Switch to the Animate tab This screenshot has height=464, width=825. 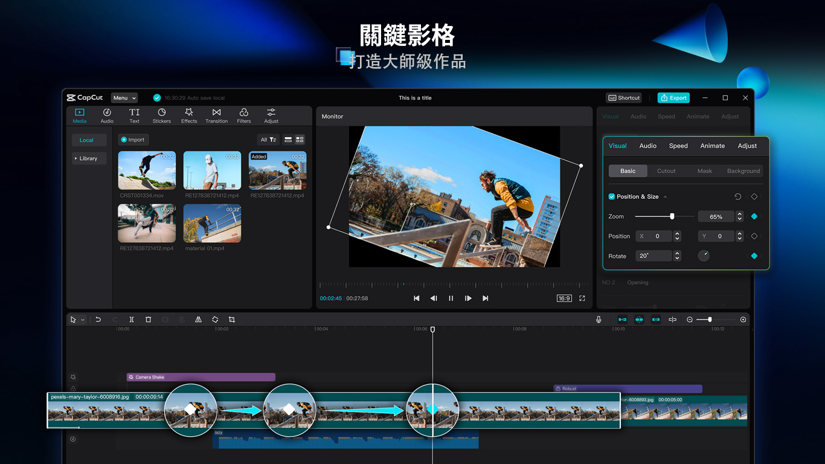click(x=712, y=146)
